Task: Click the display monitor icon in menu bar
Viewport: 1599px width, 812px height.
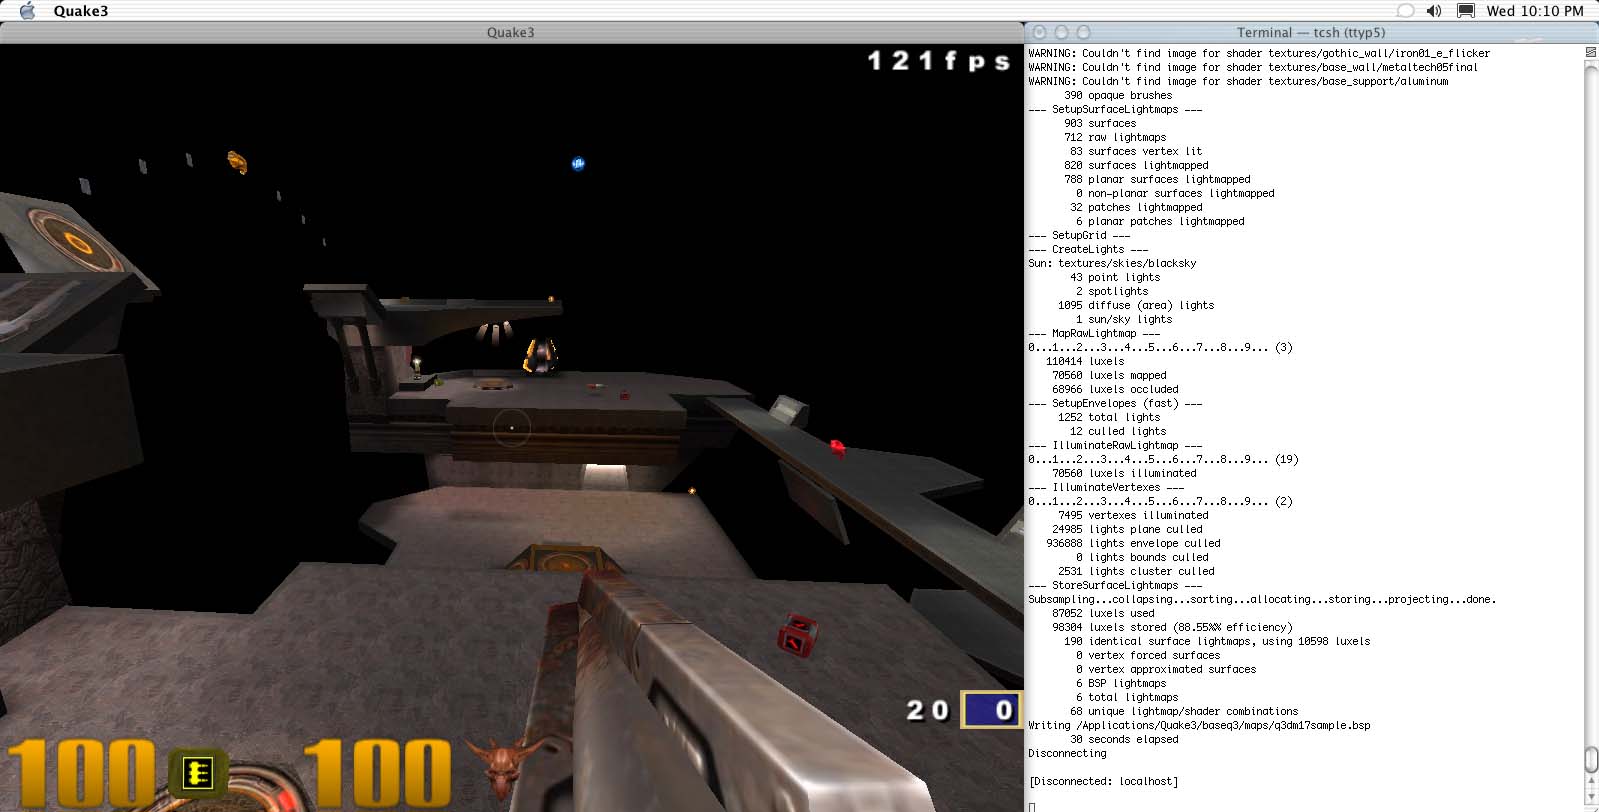Action: pos(1465,11)
